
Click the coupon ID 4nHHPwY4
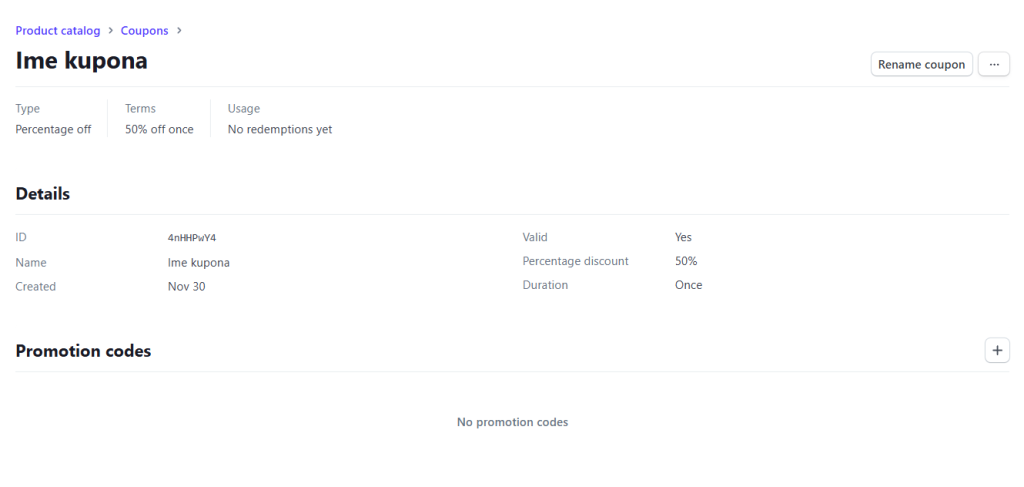tap(192, 238)
